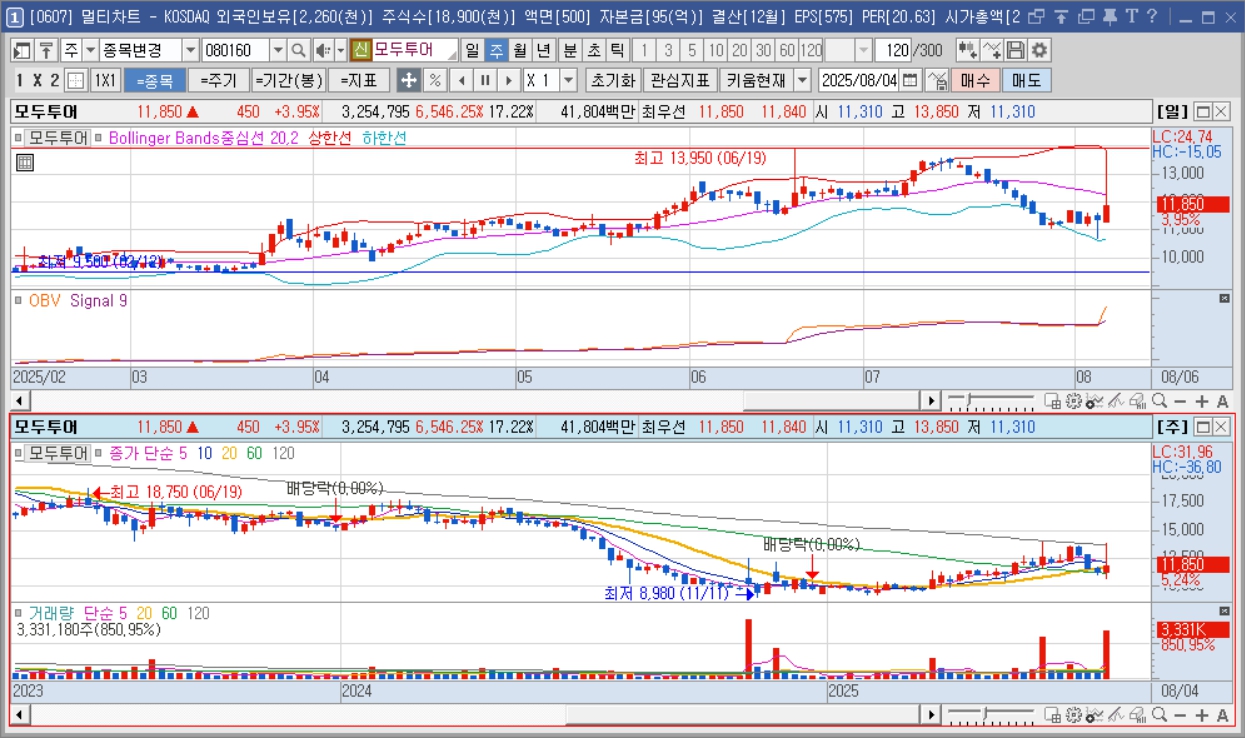The height and width of the screenshot is (738, 1245).
Task: Click the pause replay button
Action: point(485,80)
